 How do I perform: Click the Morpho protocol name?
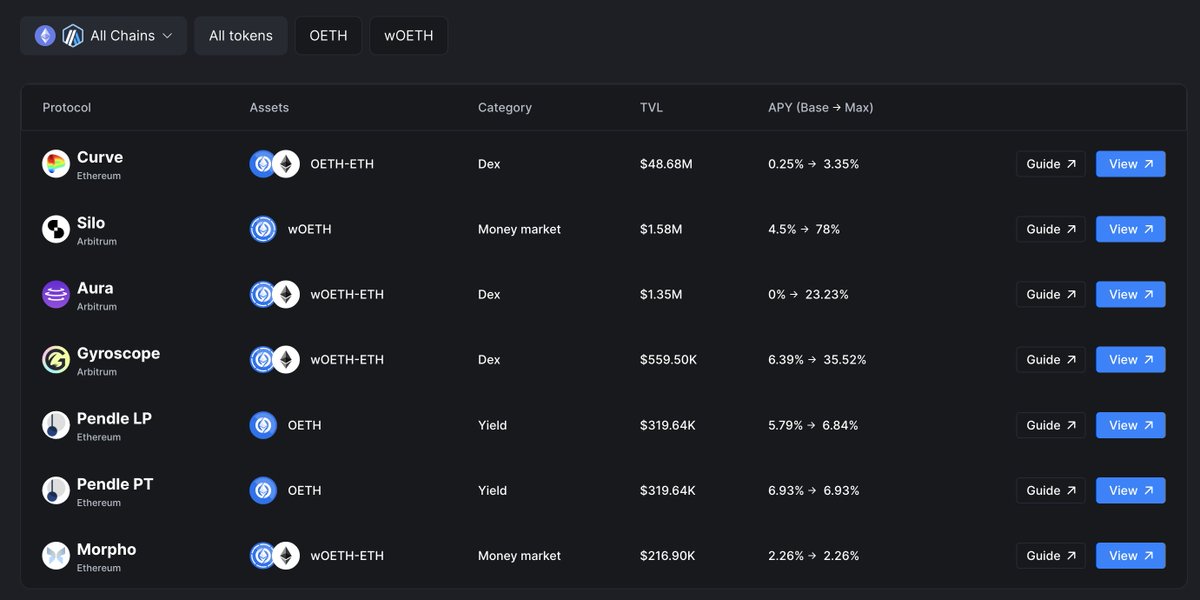[106, 549]
